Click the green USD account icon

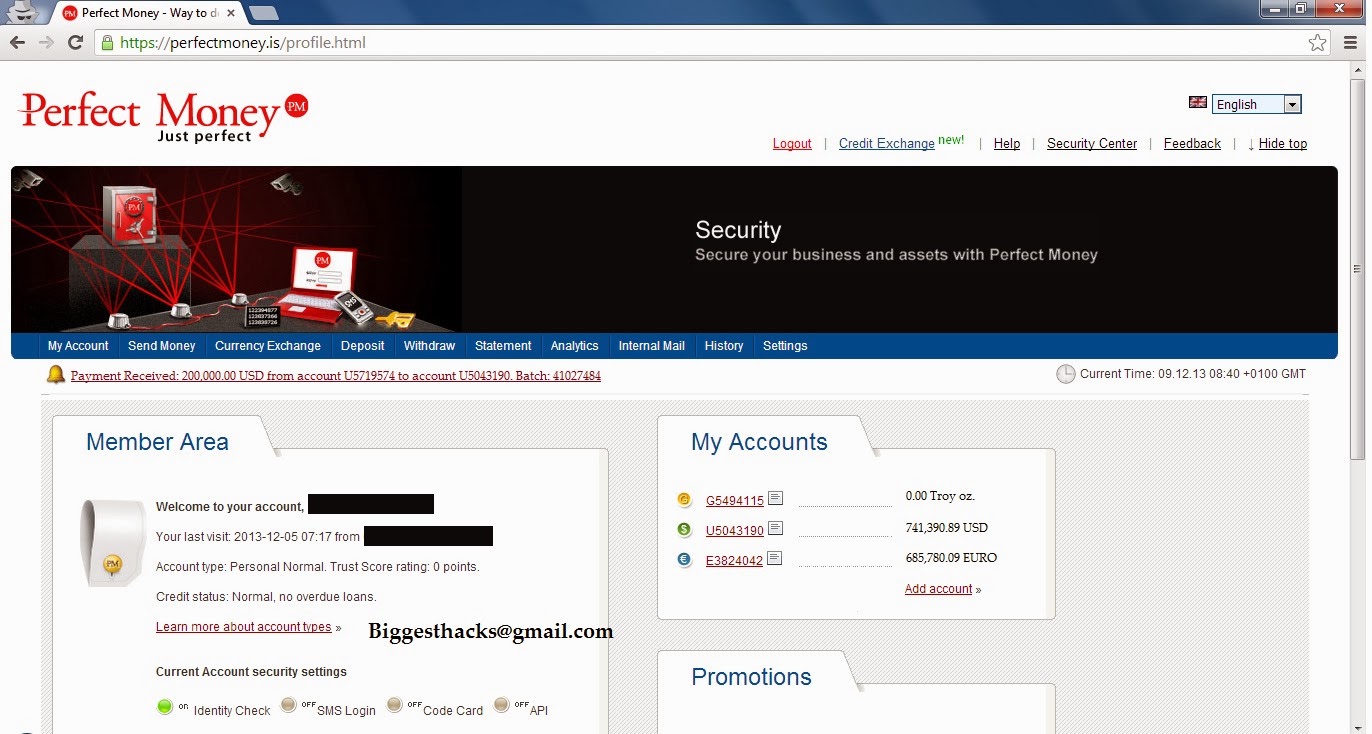684,530
